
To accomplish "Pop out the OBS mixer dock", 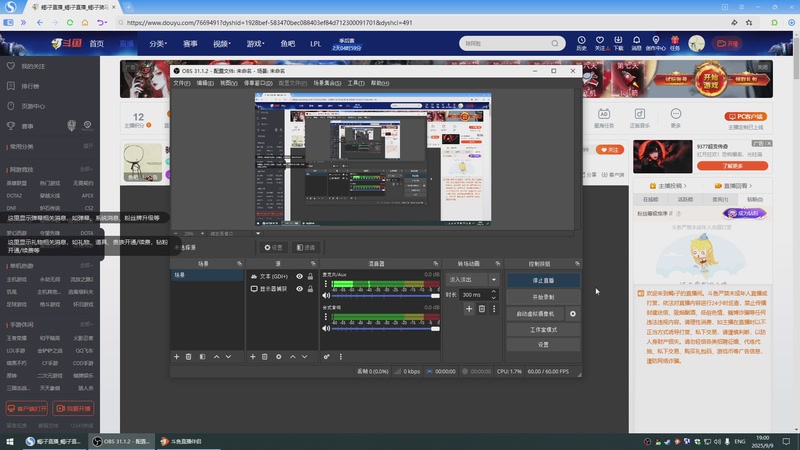I will click(x=436, y=264).
